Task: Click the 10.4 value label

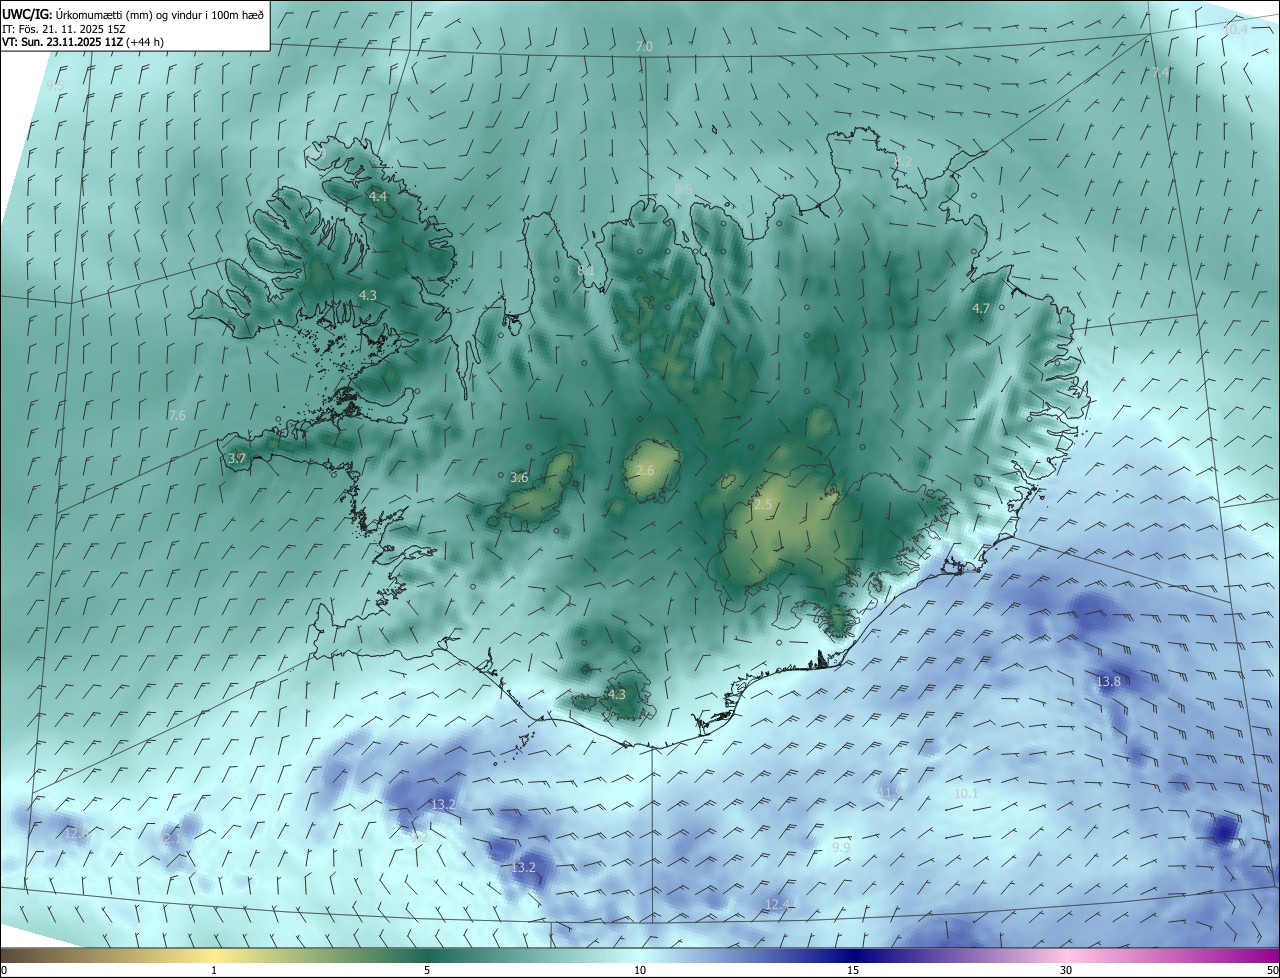Action: [1236, 30]
